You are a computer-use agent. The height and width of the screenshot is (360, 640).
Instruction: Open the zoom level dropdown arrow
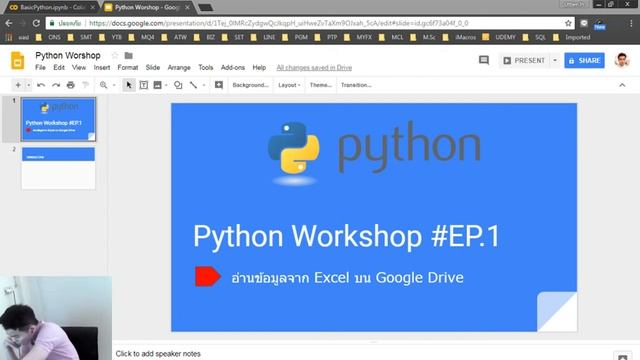(114, 85)
